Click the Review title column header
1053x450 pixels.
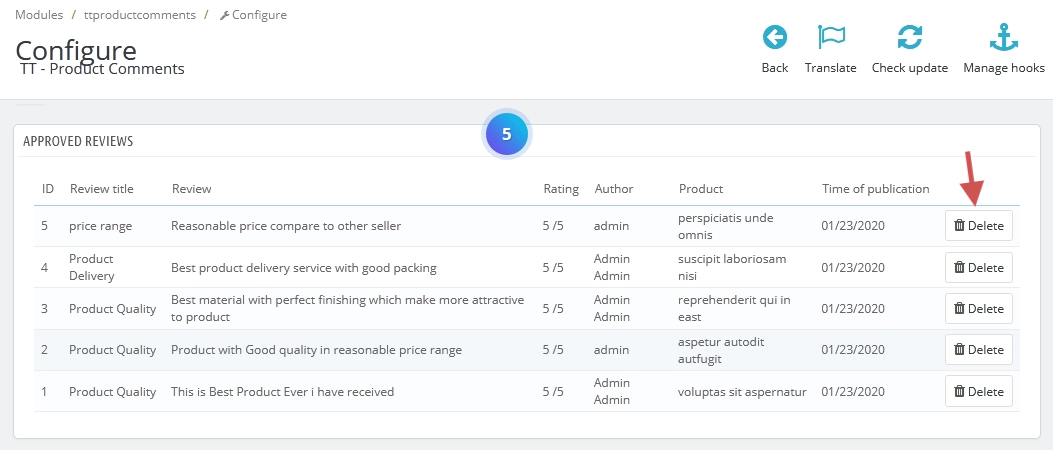click(101, 189)
